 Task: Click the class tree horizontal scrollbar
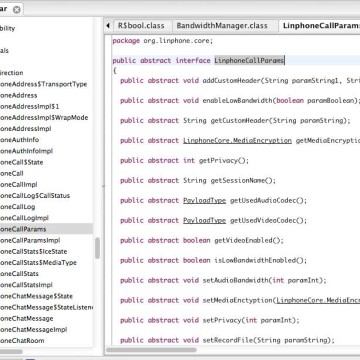11,351
